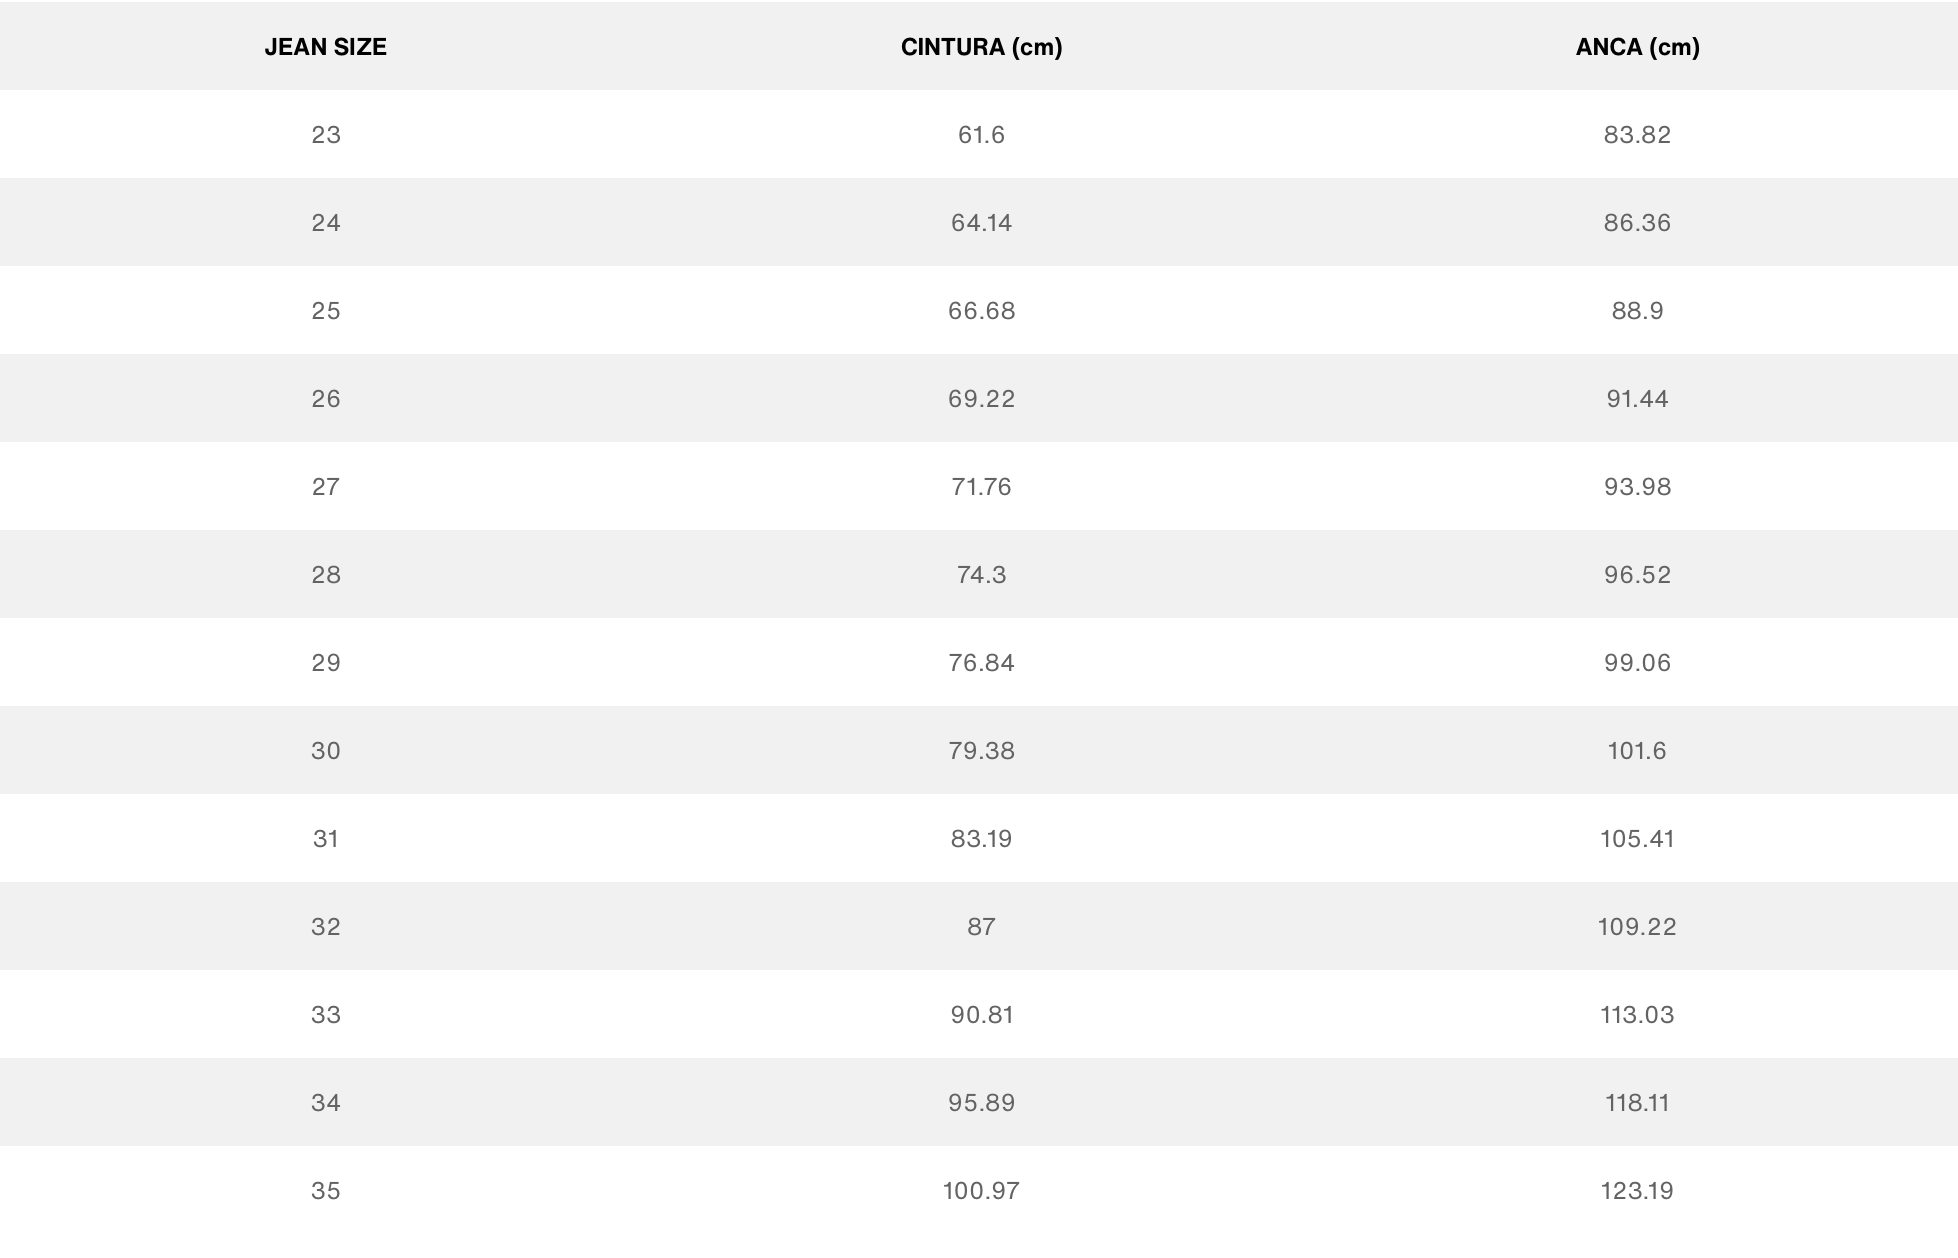Select the hip measurement 101.6
This screenshot has height=1258, width=1958.
pos(1637,751)
